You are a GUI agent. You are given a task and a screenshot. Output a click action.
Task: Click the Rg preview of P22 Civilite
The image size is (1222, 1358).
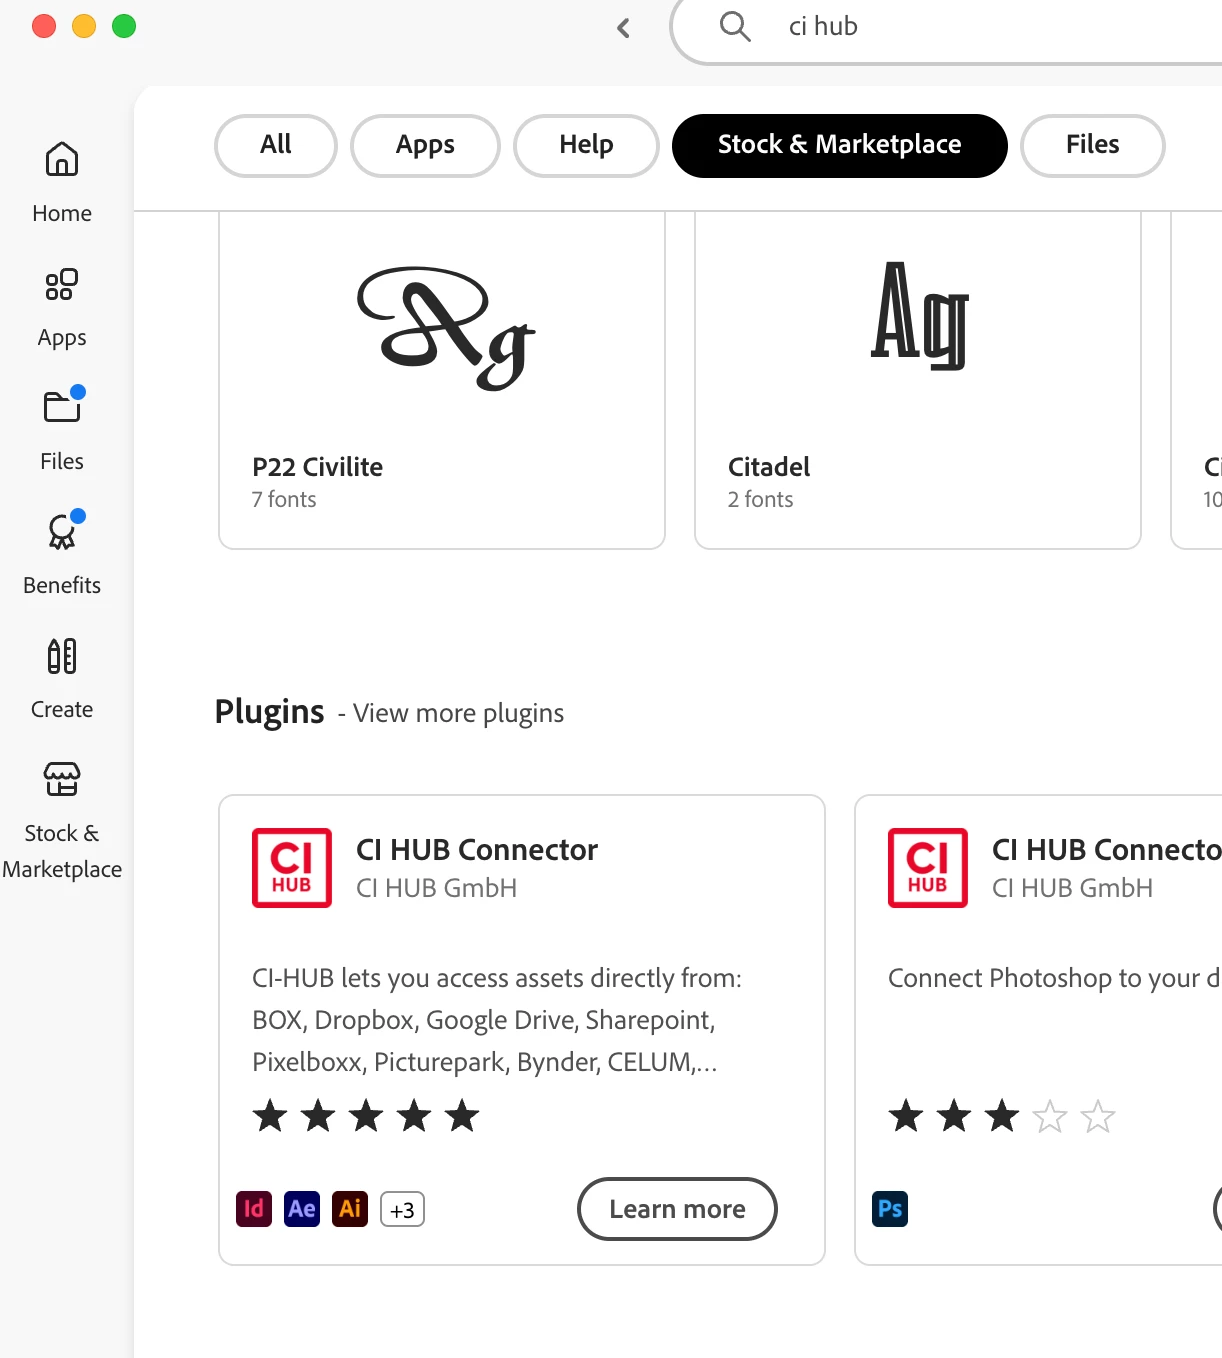click(446, 328)
